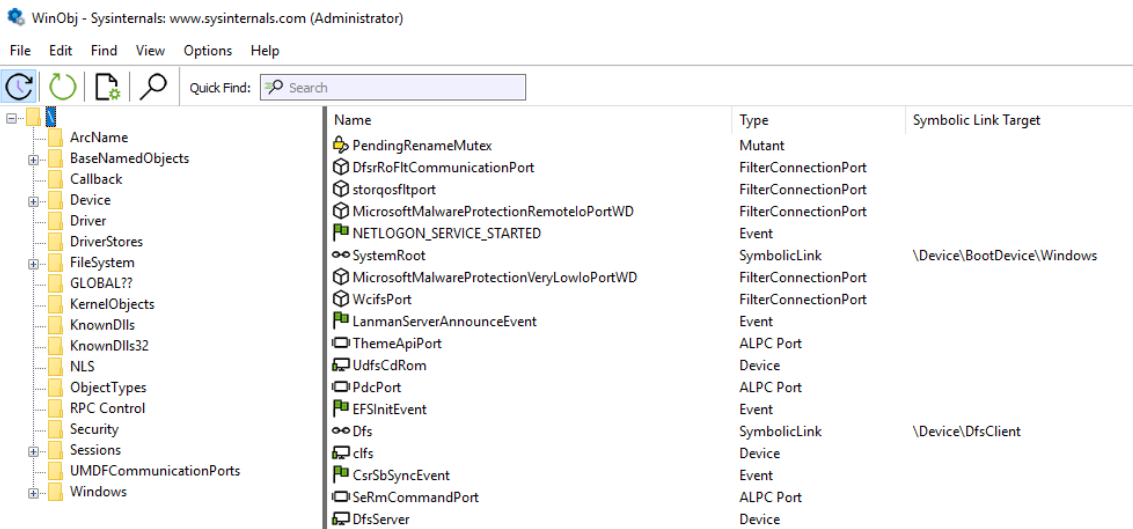This screenshot has width=1133, height=529.
Task: Click the symbolic link icon beside Dfs
Action: click(340, 431)
